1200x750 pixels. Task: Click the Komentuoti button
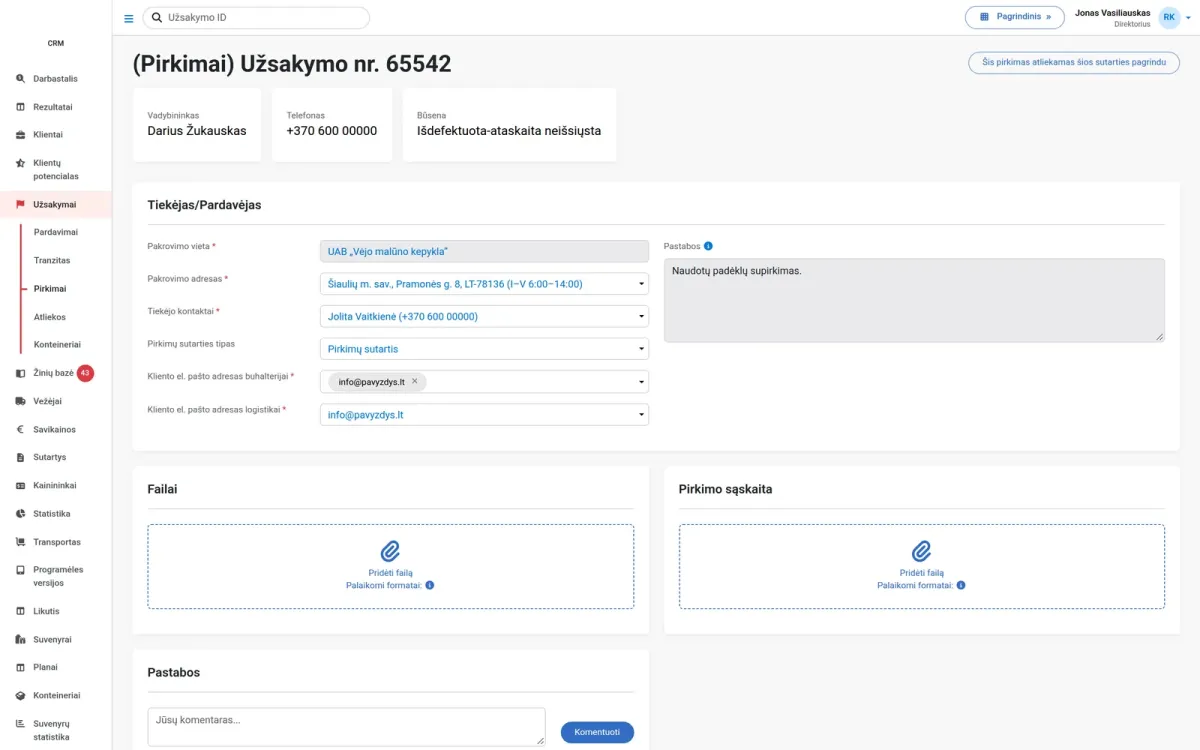click(x=597, y=732)
